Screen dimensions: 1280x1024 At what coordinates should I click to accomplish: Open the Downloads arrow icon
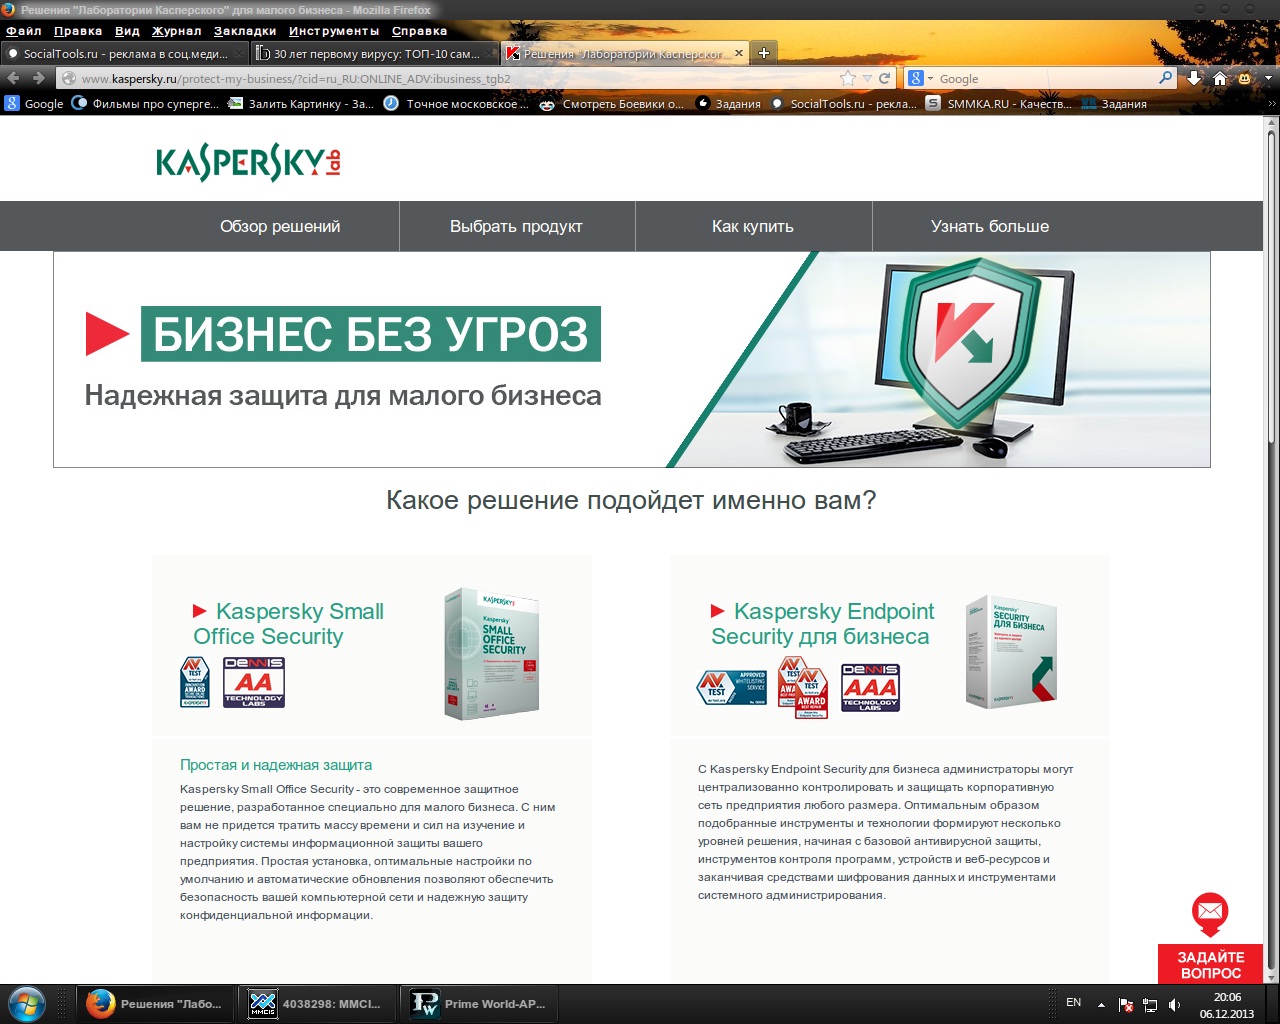point(1194,78)
